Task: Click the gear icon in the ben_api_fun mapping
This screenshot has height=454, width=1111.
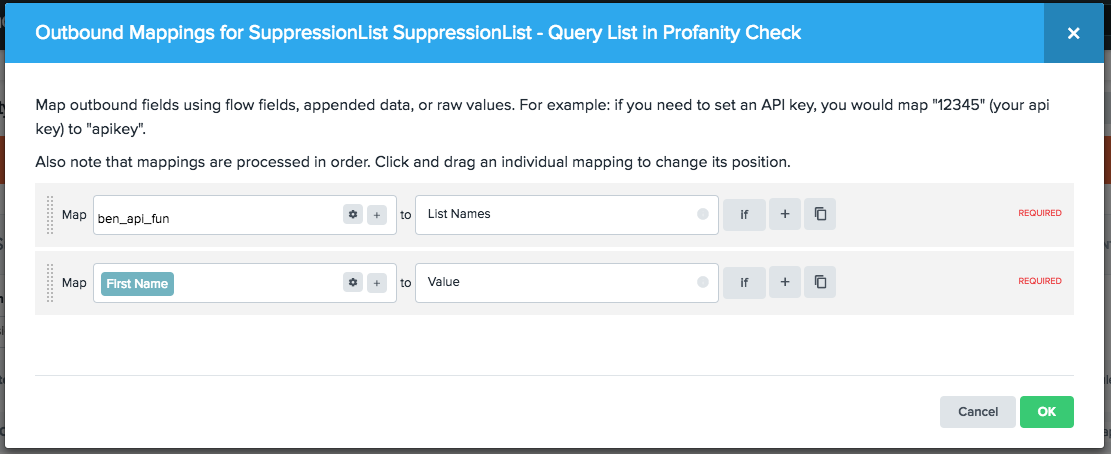Action: [352, 214]
